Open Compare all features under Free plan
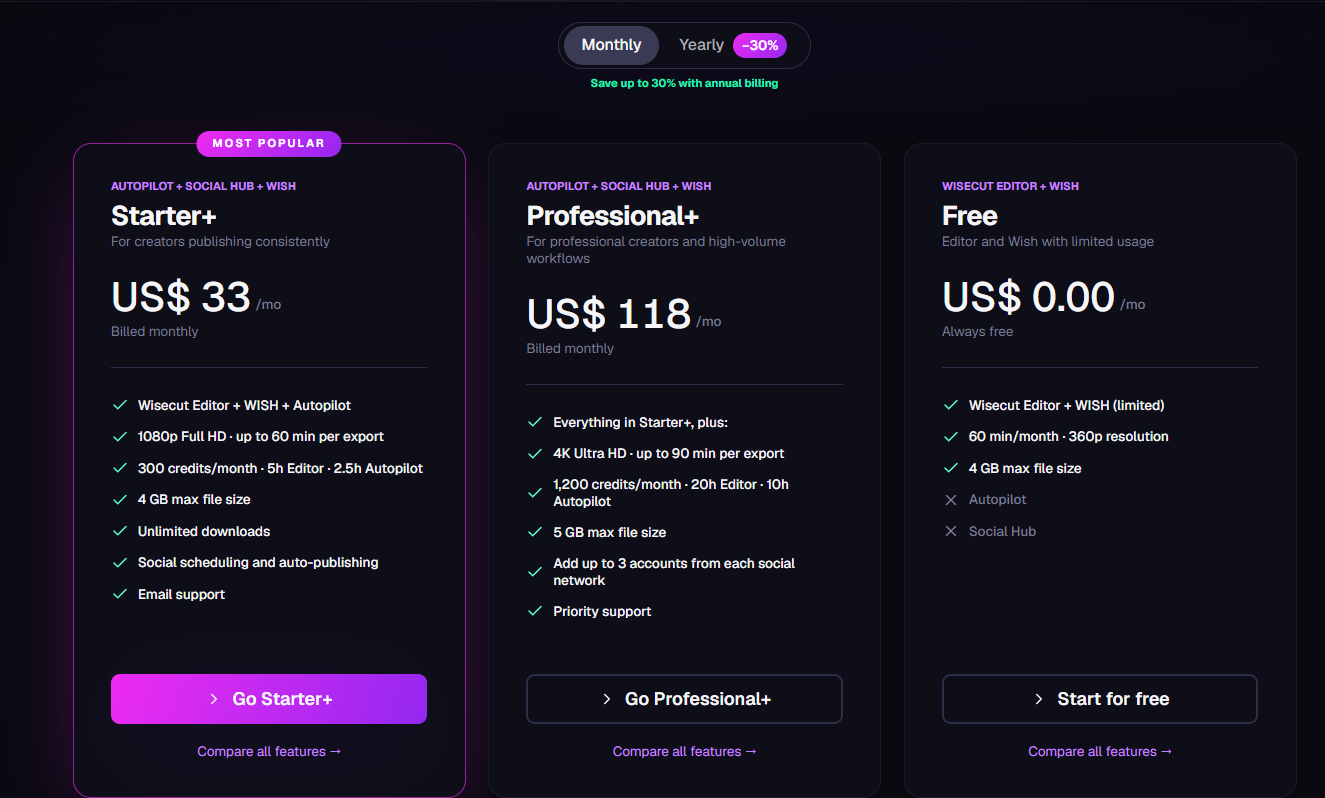This screenshot has width=1325, height=798. click(1100, 751)
